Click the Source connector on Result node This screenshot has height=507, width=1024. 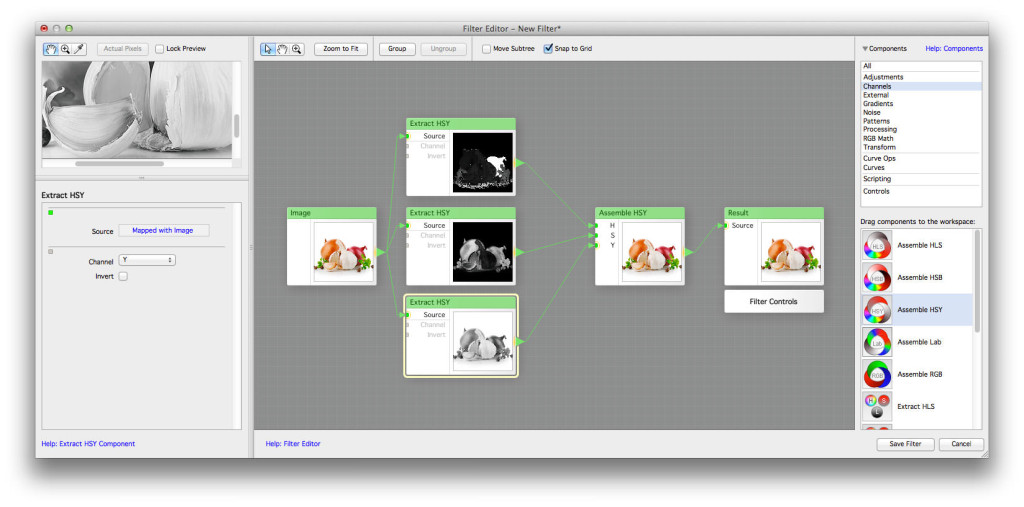coord(726,225)
